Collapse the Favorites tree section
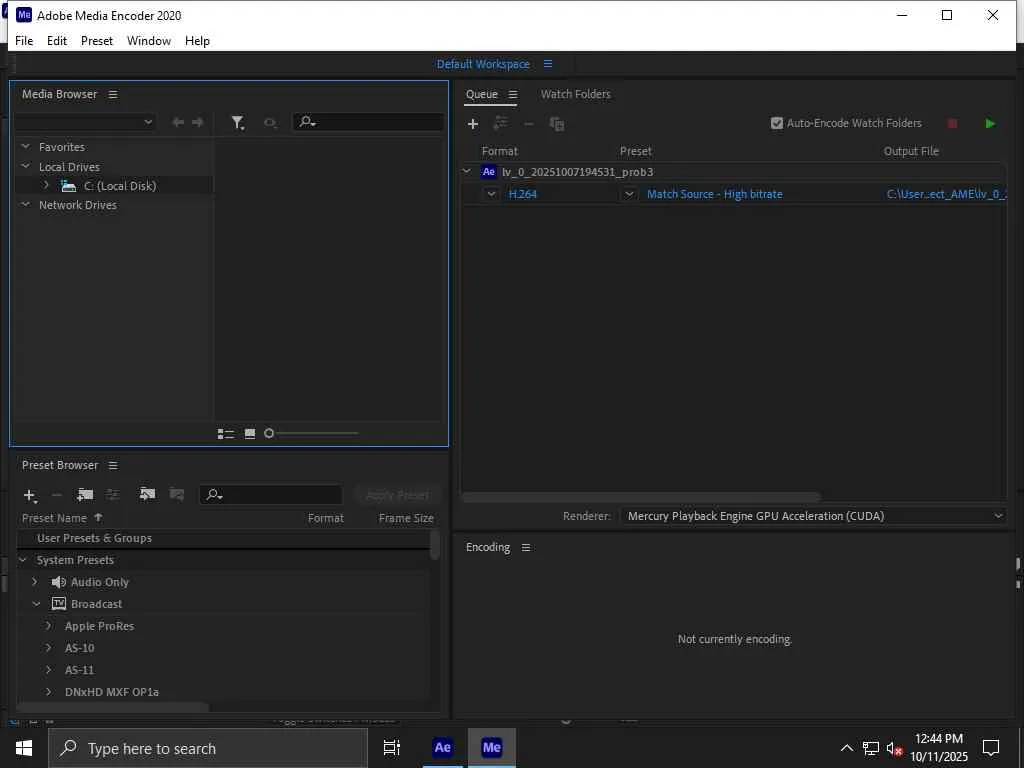 pyautogui.click(x=25, y=147)
